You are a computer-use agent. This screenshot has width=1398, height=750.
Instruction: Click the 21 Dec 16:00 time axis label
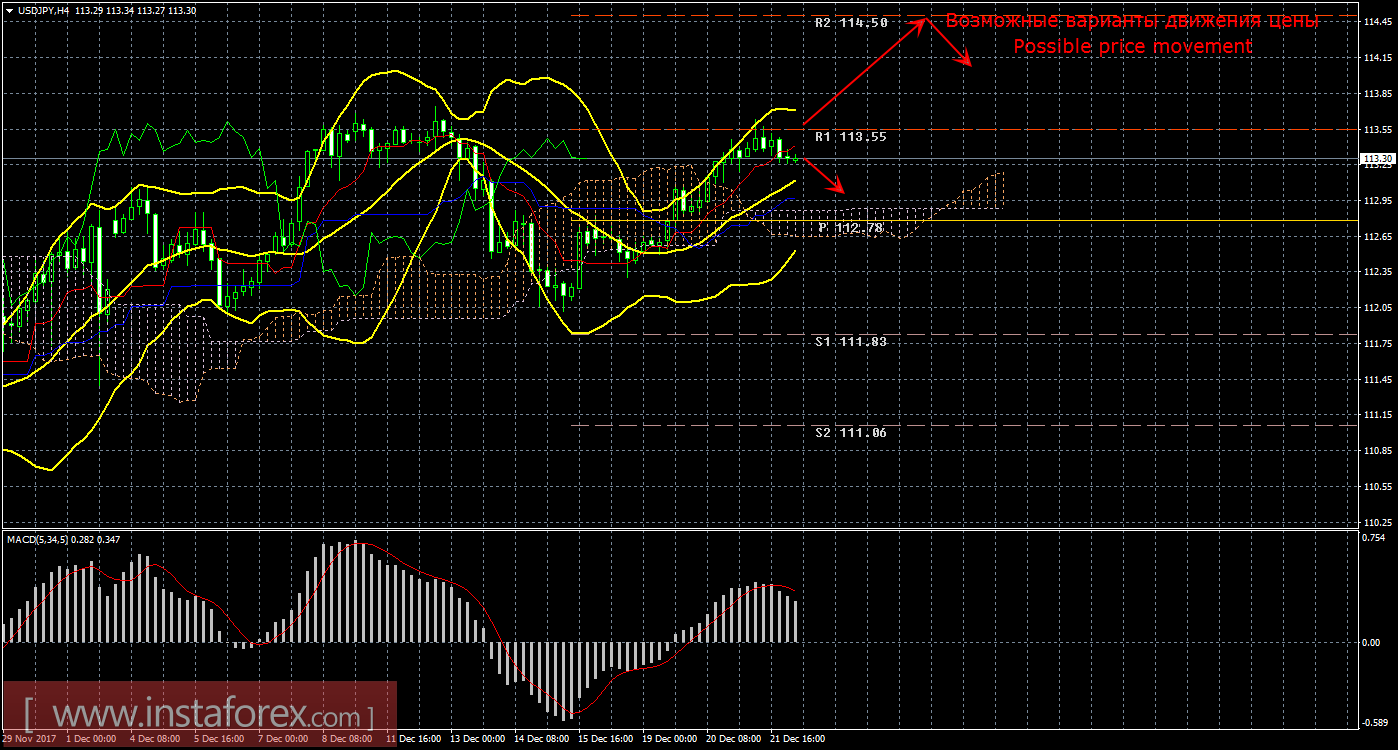pyautogui.click(x=797, y=740)
